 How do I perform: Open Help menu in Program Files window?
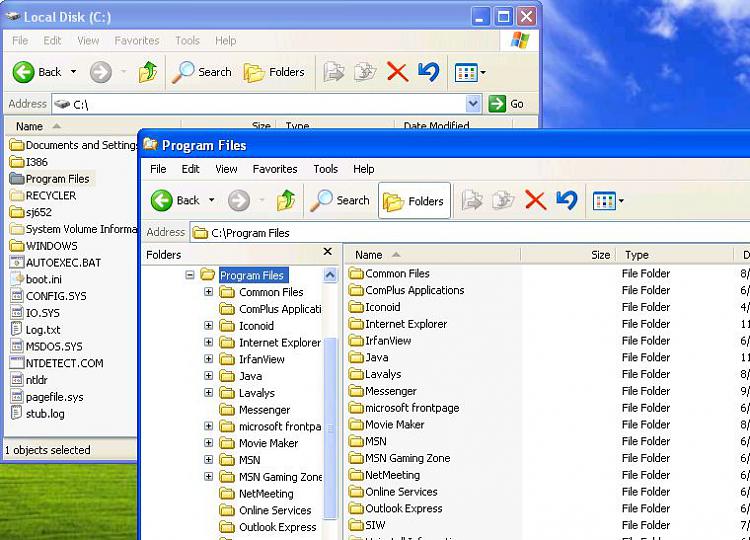click(364, 169)
